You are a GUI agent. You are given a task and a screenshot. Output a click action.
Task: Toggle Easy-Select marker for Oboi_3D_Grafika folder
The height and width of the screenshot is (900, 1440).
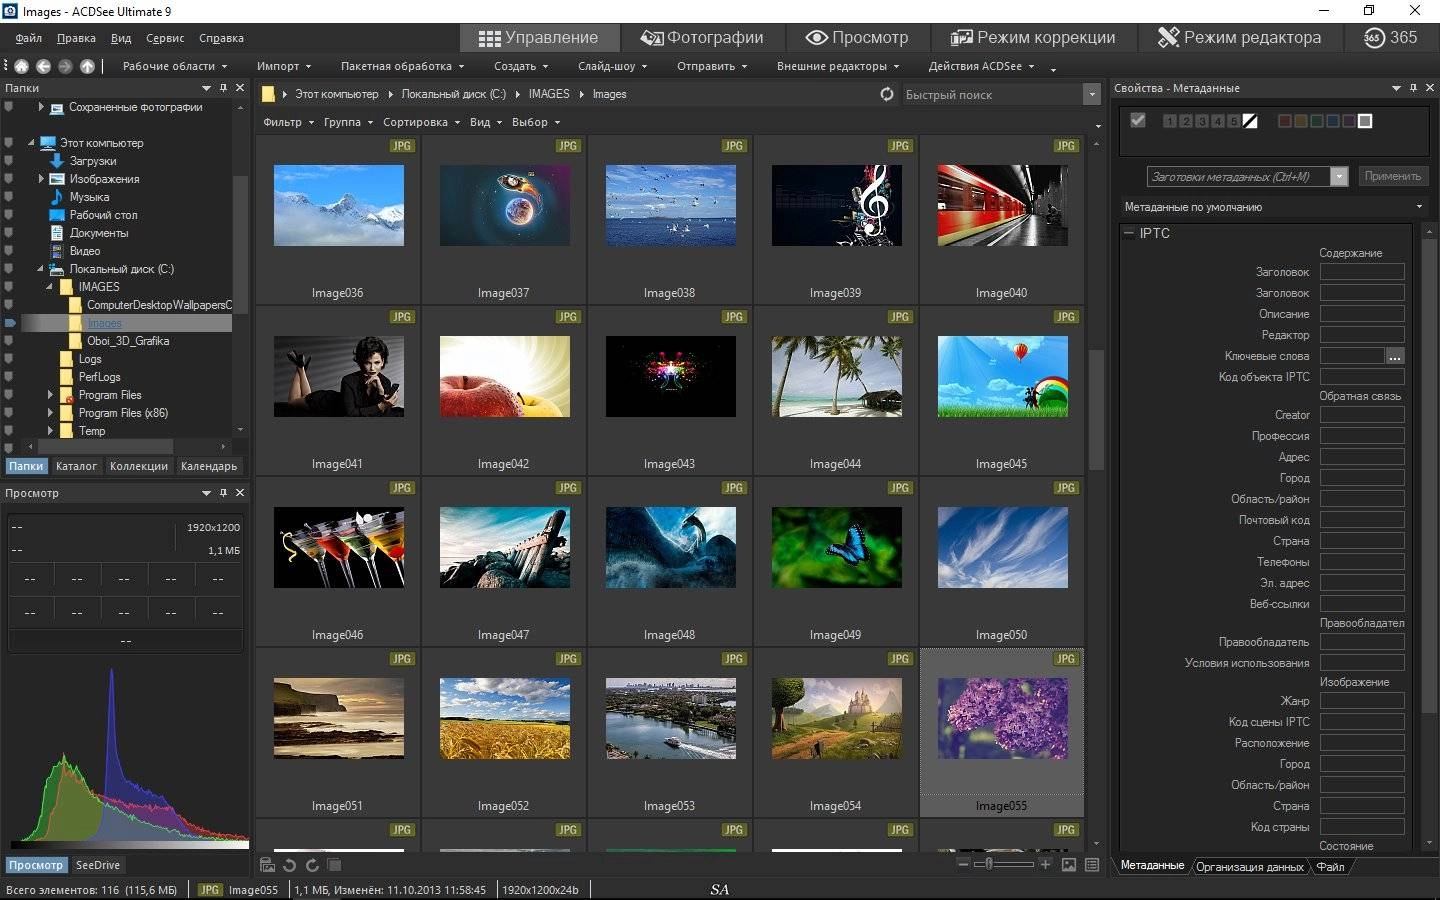click(x=9, y=341)
